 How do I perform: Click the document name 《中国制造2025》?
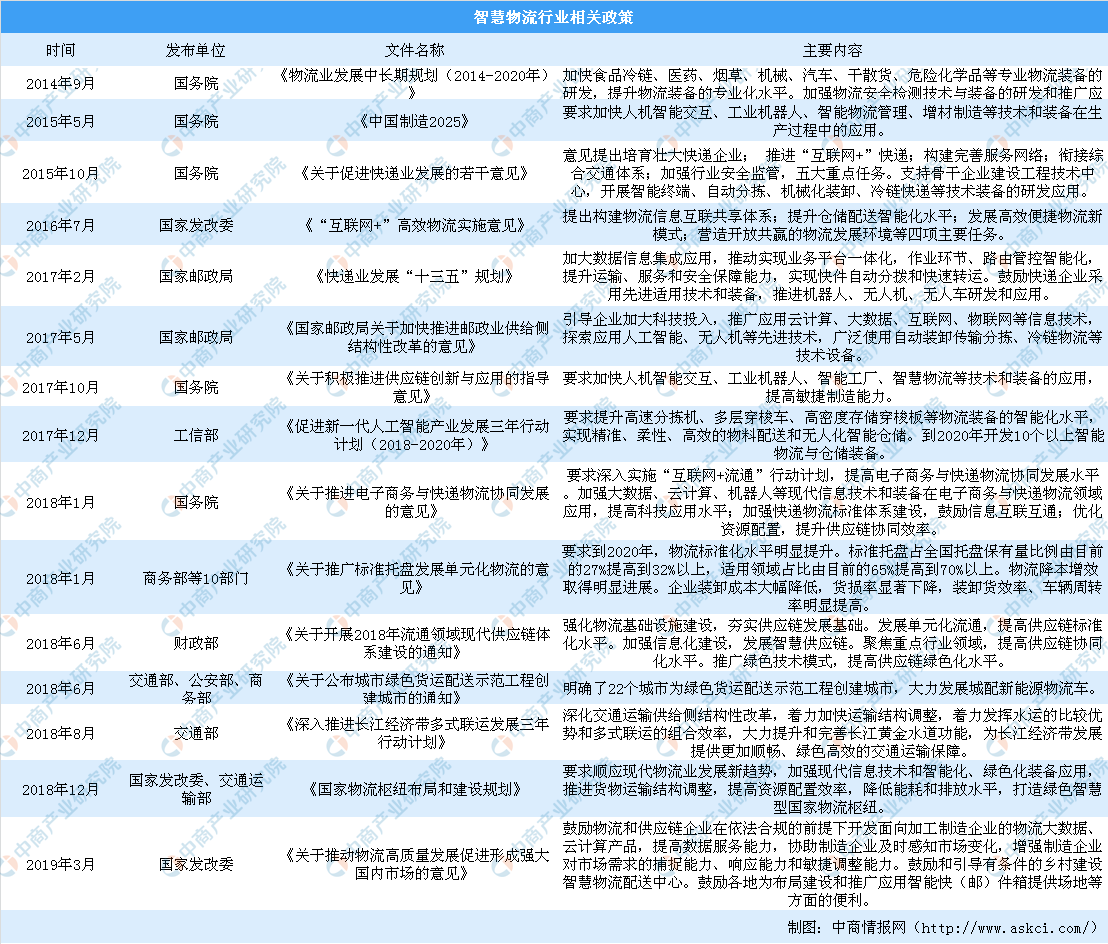[x=415, y=122]
